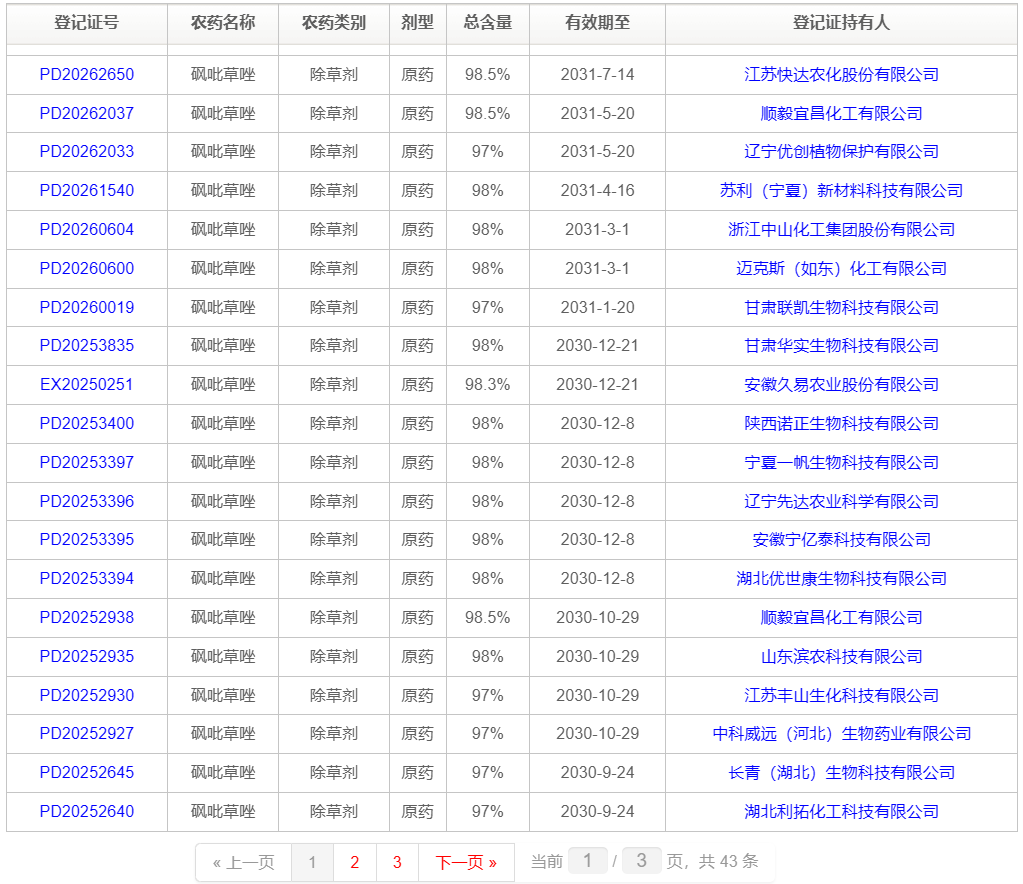1023x884 pixels.
Task: Open holder 甘肃华实生物科技有限公司
Action: (x=842, y=345)
